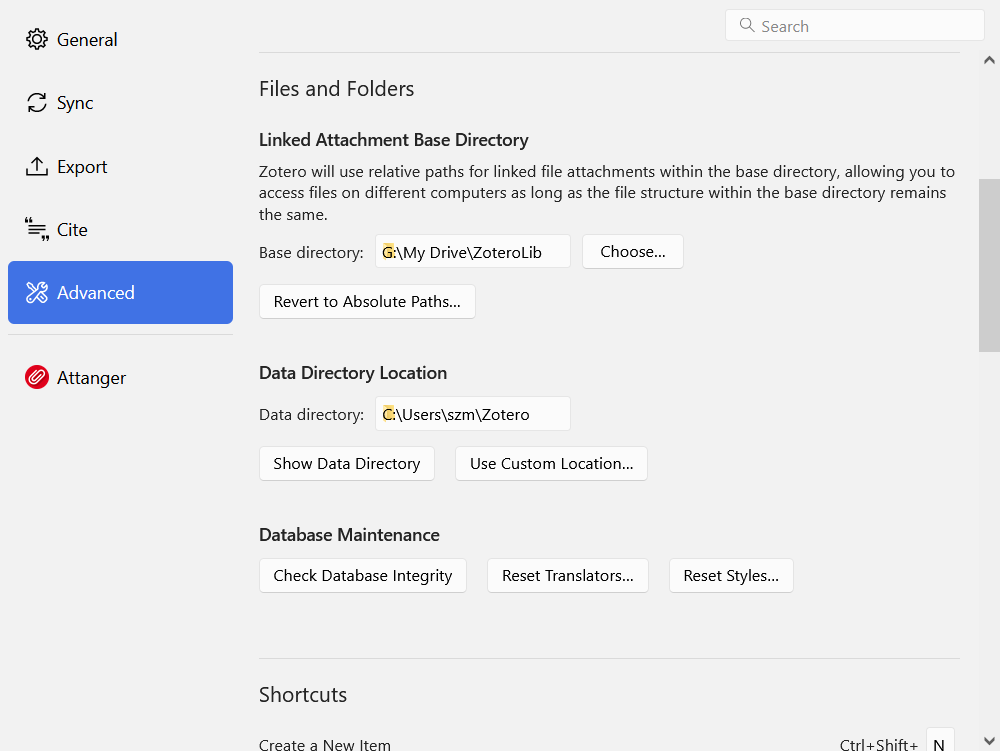Click the Base directory path field
1000x751 pixels.
pos(473,252)
